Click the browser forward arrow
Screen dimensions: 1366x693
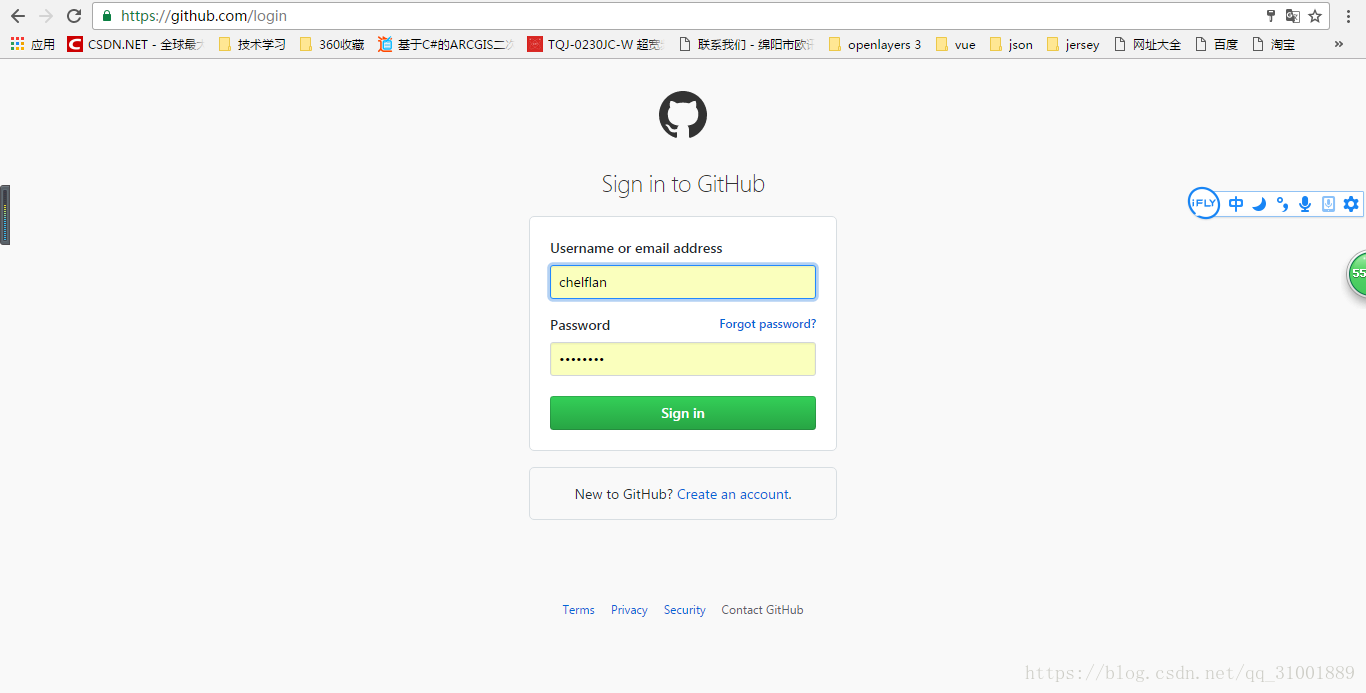point(45,16)
